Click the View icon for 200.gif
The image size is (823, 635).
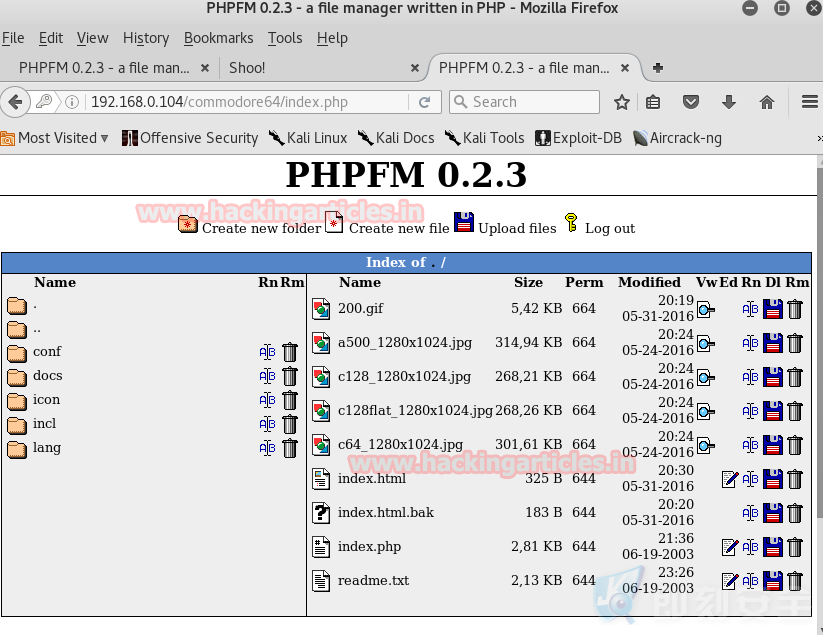pos(705,310)
